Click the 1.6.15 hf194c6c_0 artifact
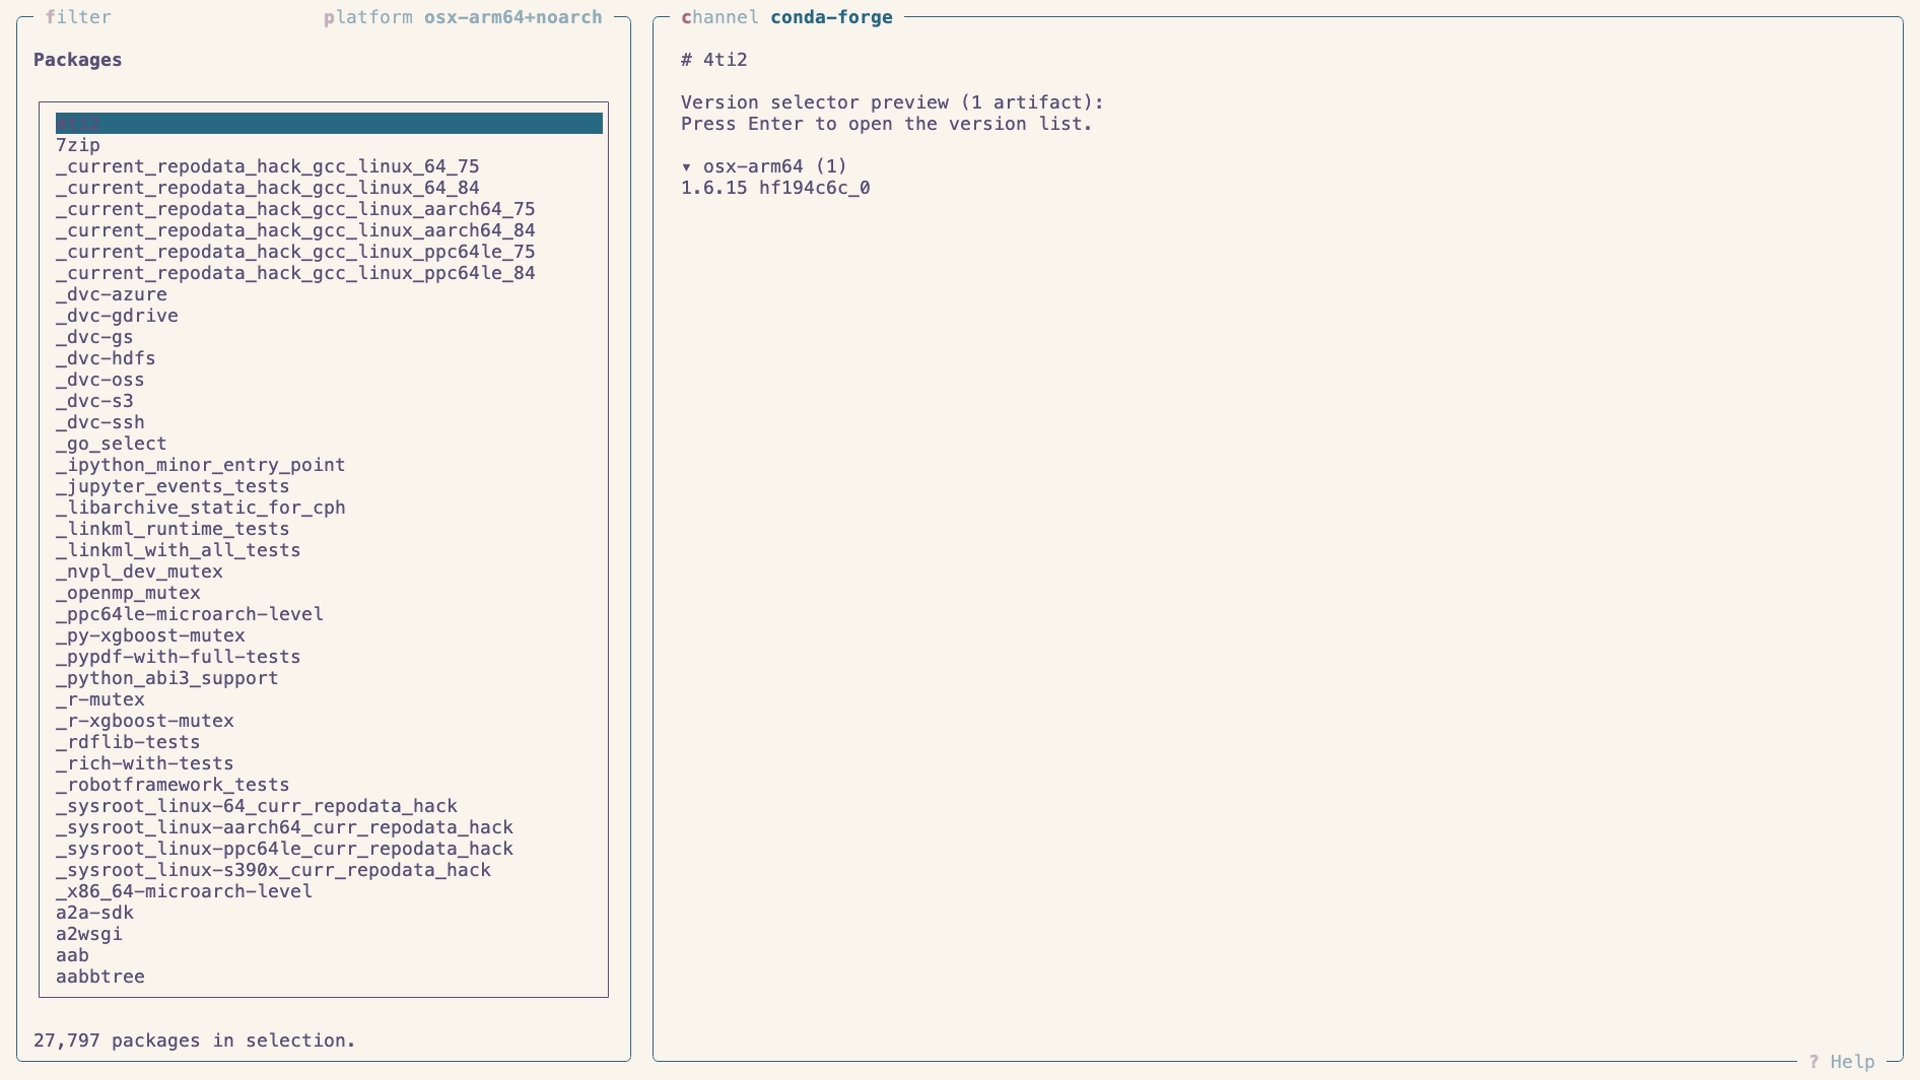Viewport: 1920px width, 1080px height. [x=775, y=187]
